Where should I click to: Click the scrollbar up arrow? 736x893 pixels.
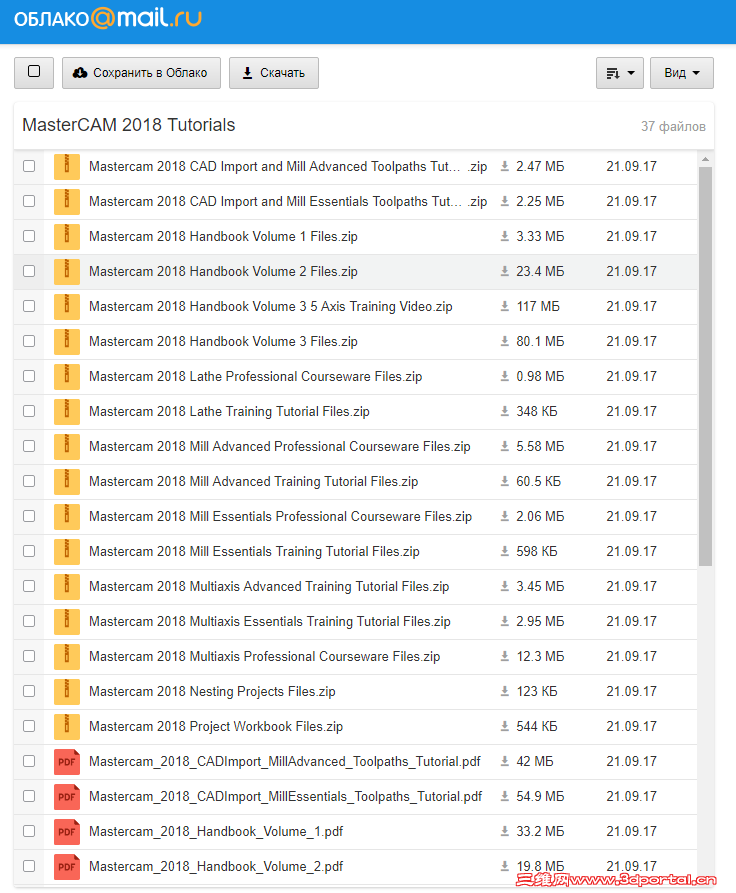coord(705,160)
